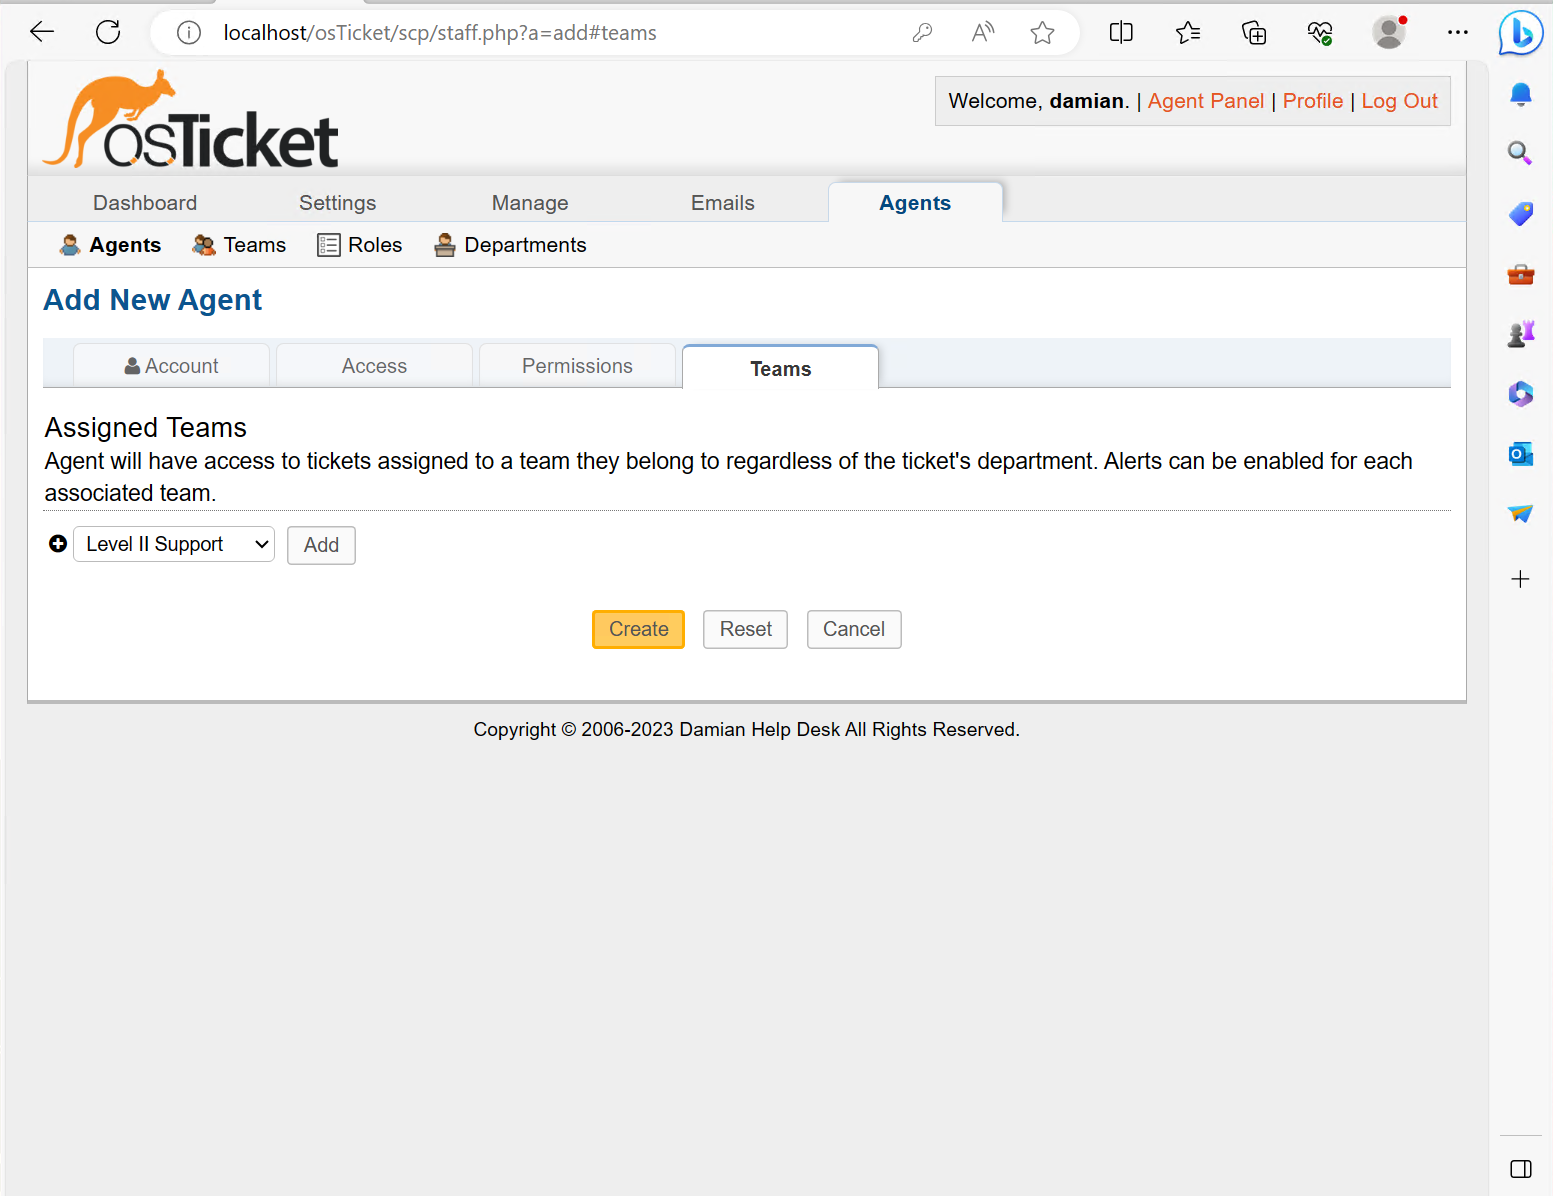Select the Agents icon in the subnavigation
Viewport: 1553px width, 1196px height.
69,244
